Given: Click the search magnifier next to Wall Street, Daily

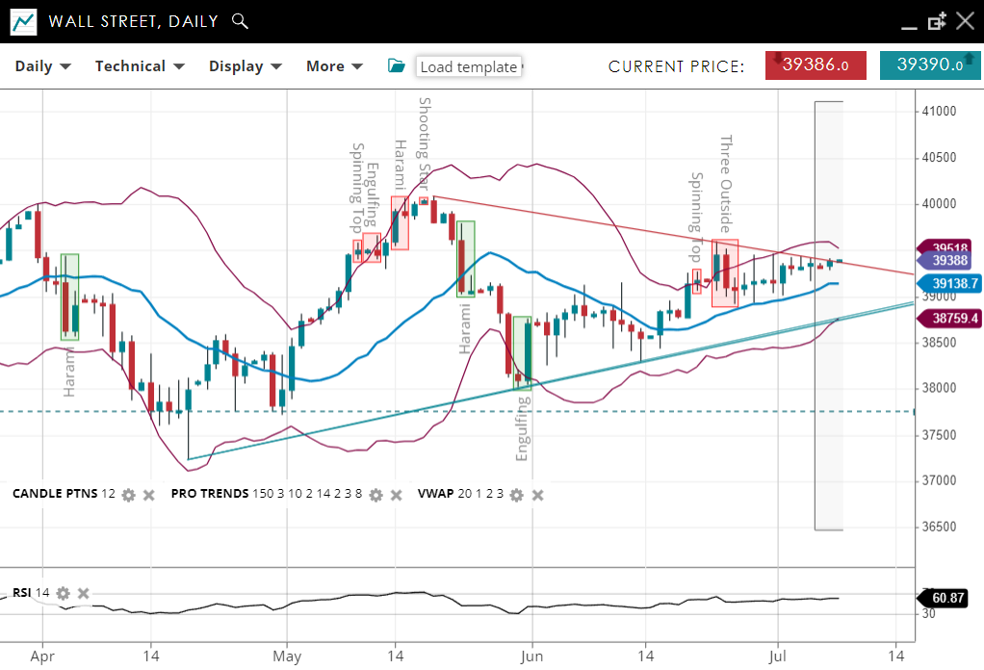Looking at the screenshot, I should [240, 21].
